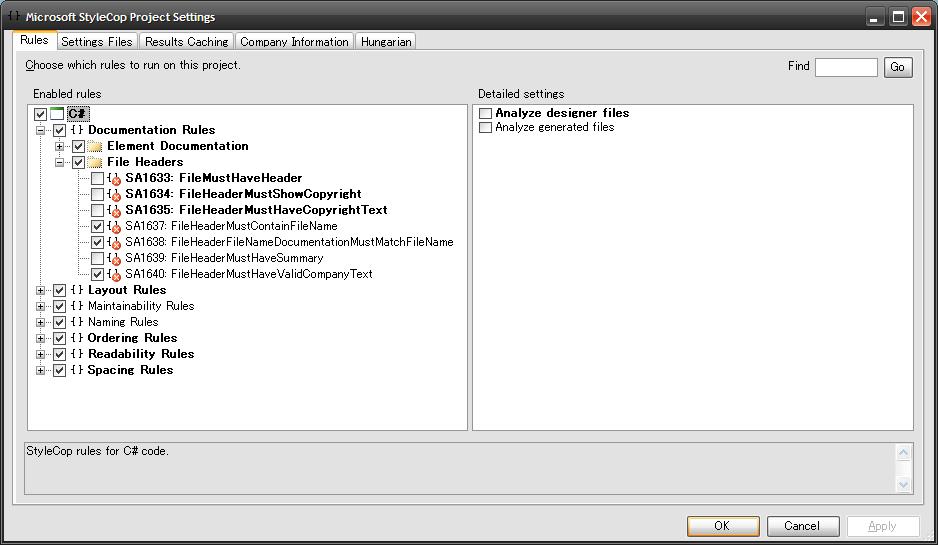Click the Documentation Rules braces icon
This screenshot has height=545, width=938.
pyautogui.click(x=77, y=130)
